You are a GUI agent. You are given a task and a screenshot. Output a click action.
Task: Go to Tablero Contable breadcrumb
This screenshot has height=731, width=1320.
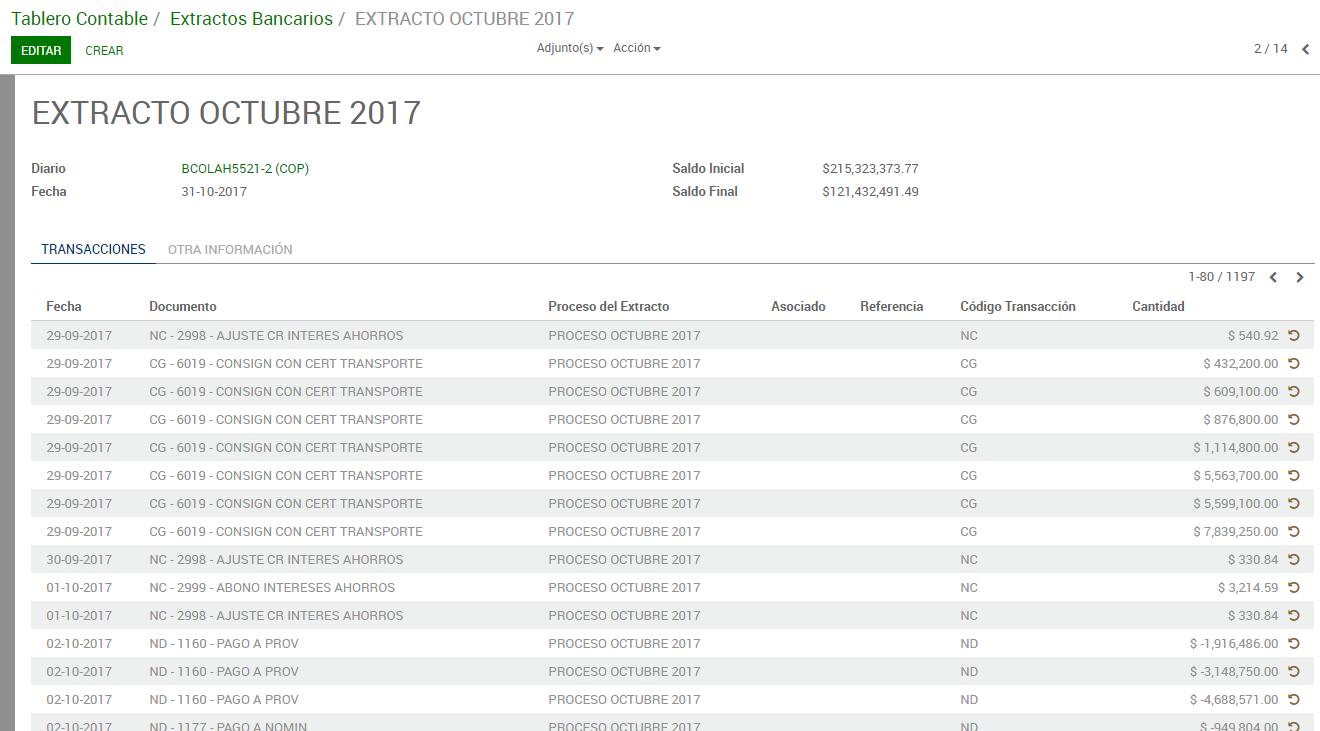pos(79,19)
